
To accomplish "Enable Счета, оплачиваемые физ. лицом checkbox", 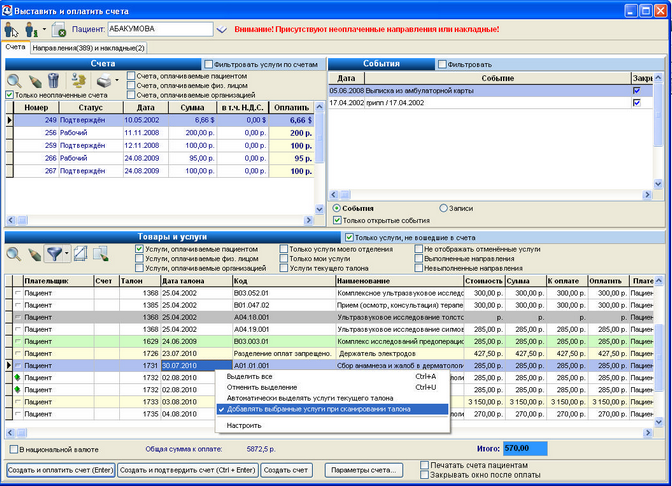I will click(131, 85).
